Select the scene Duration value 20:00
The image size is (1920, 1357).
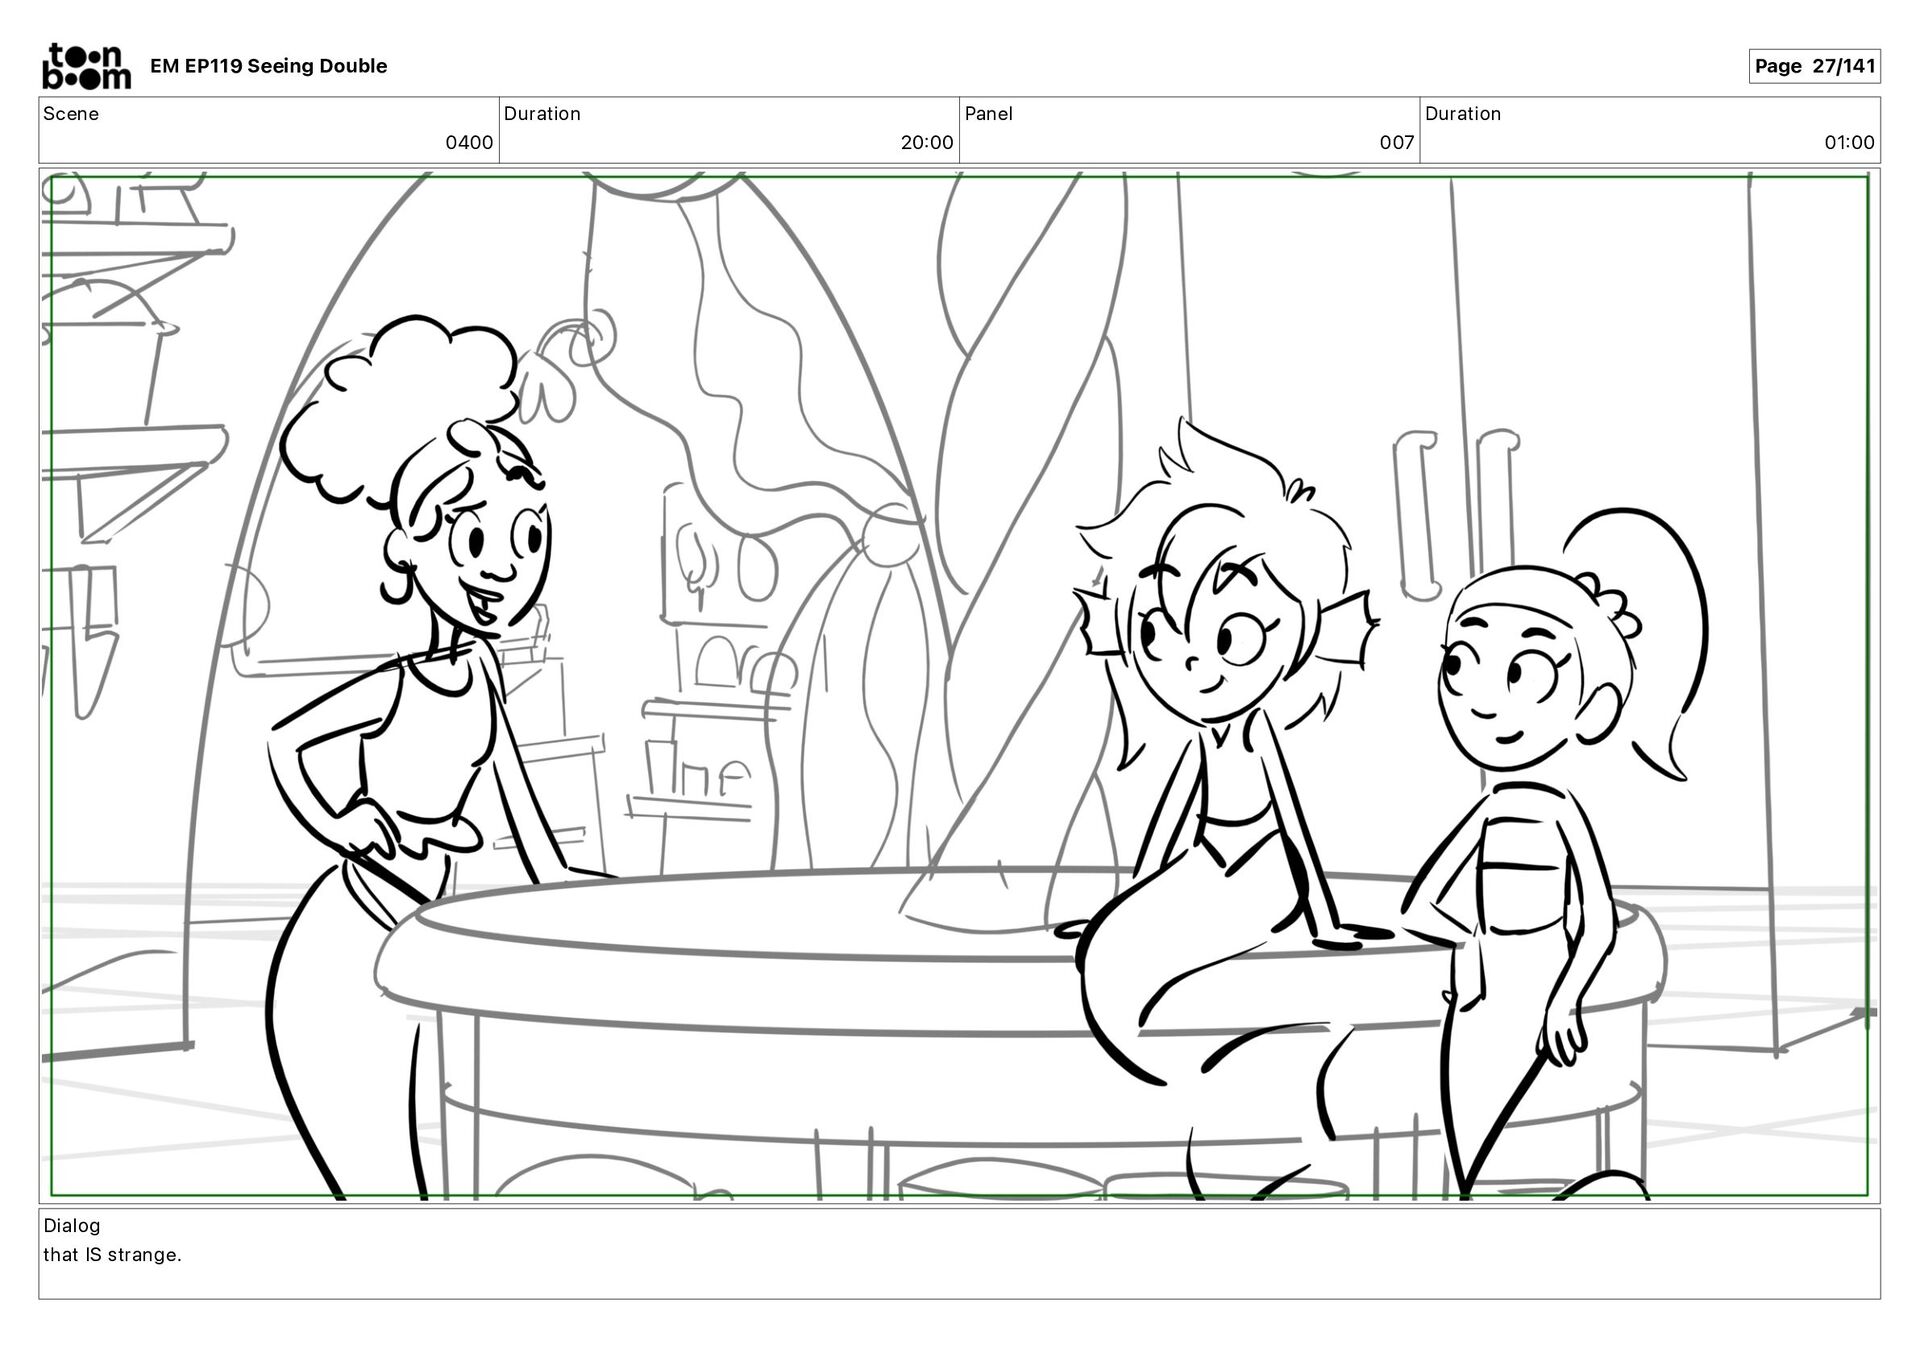(926, 142)
